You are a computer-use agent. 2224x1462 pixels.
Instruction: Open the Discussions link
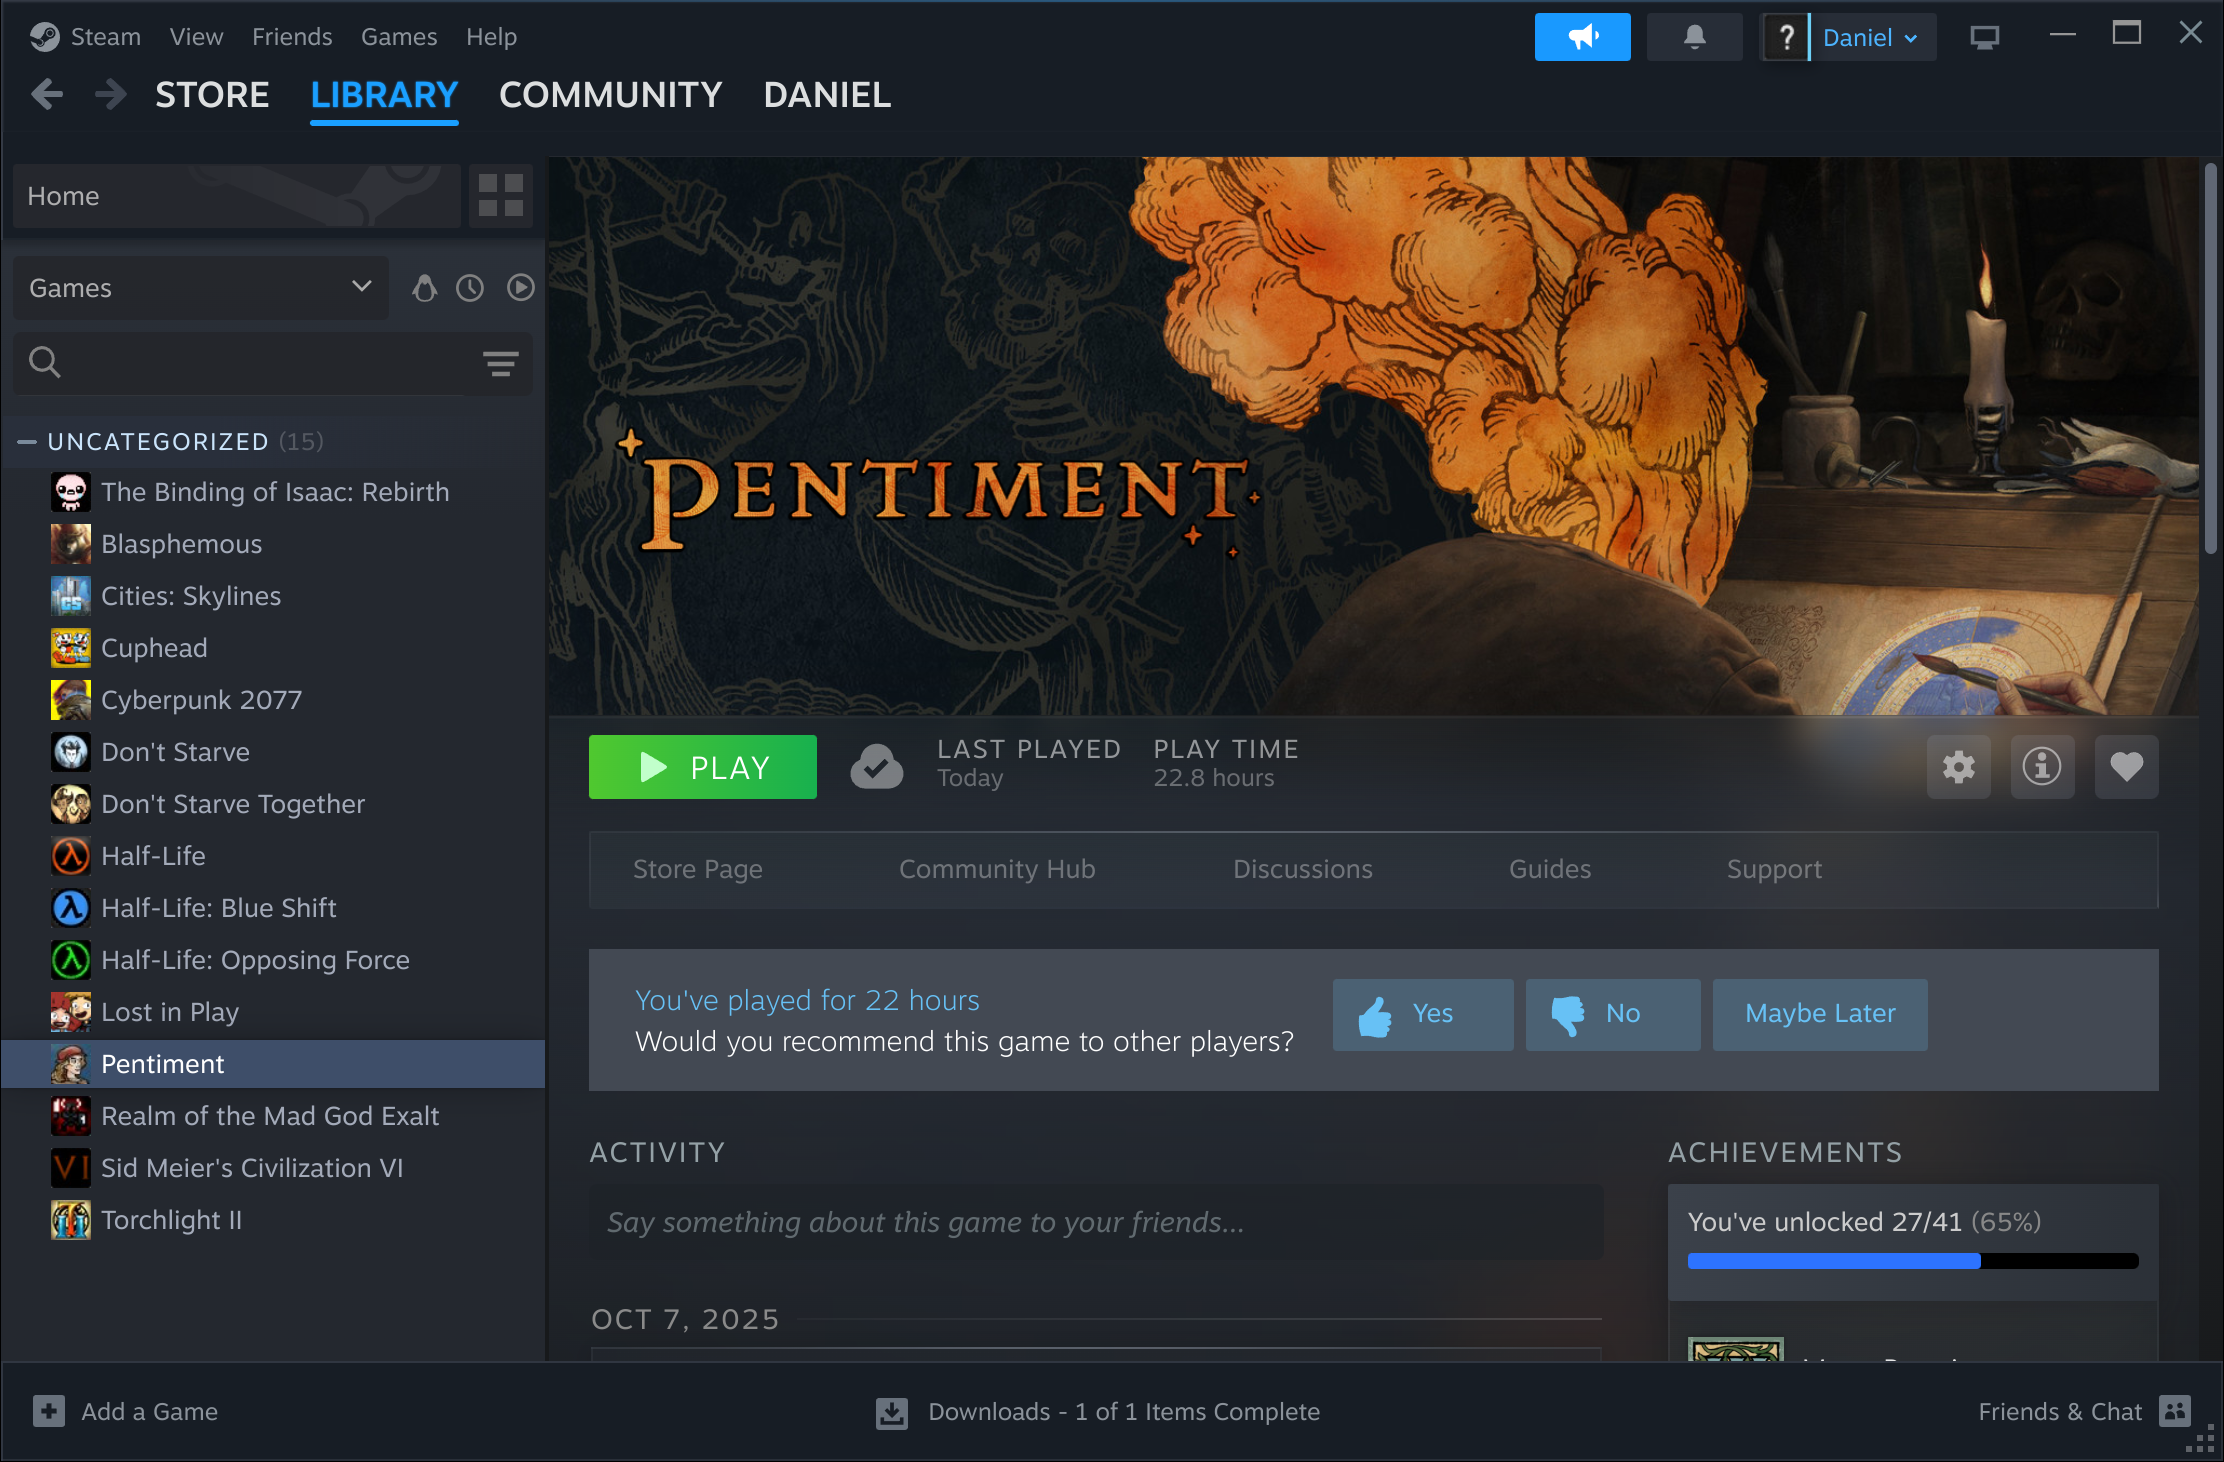1302,869
